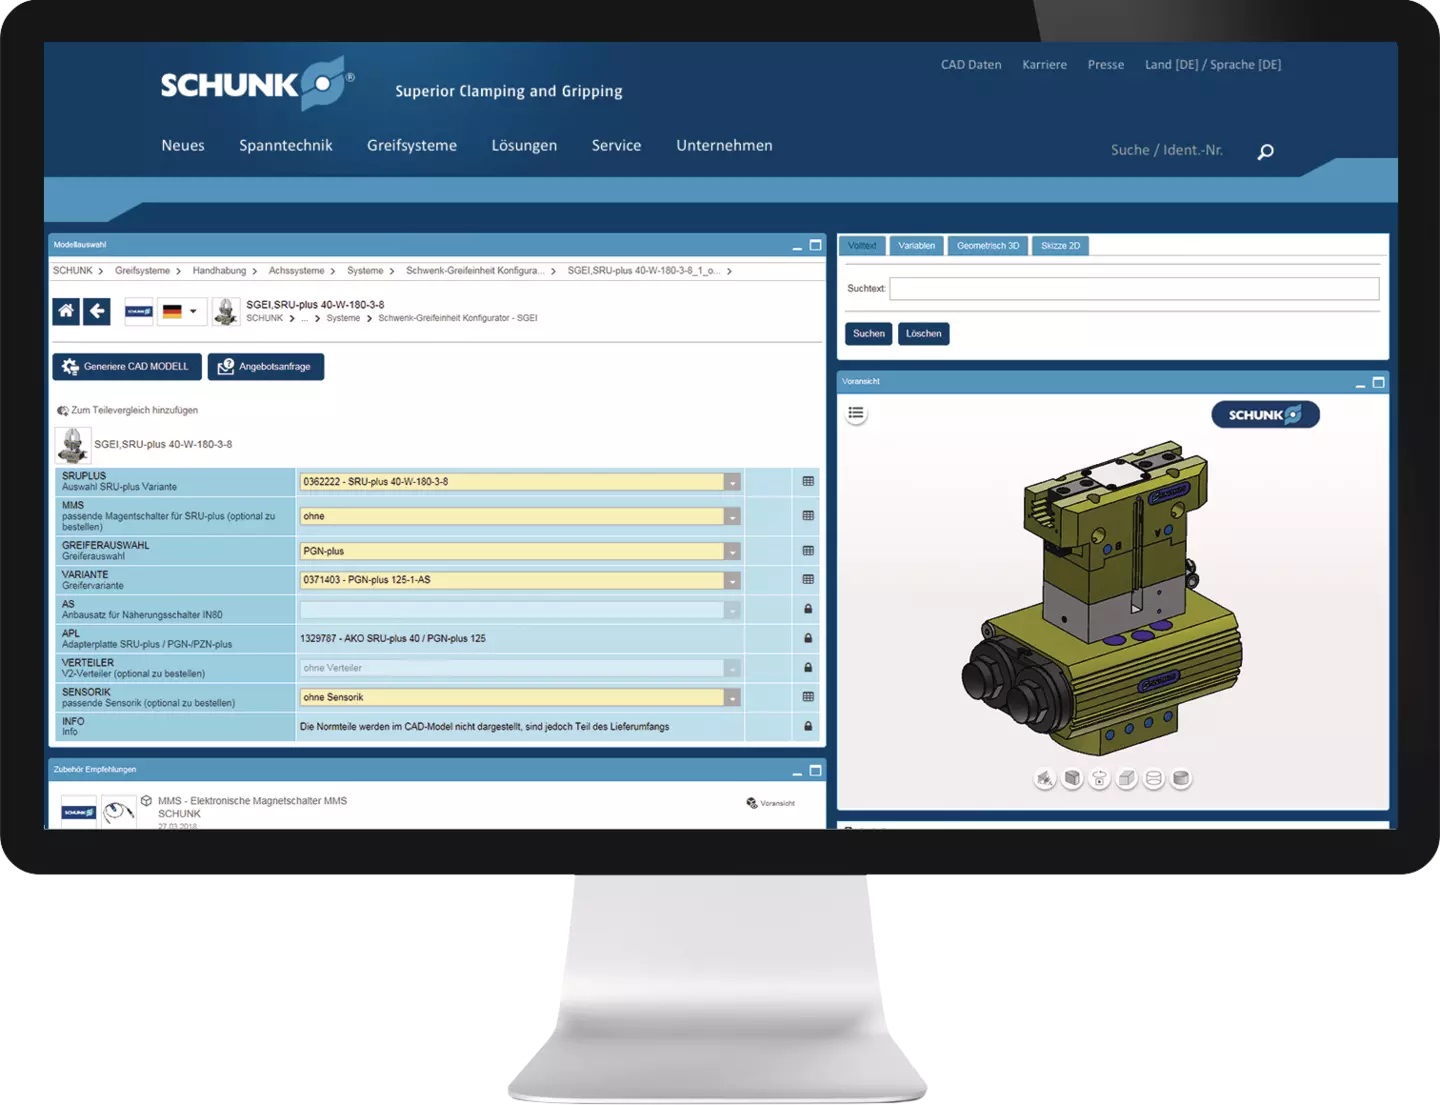This screenshot has width=1440, height=1105.
Task: Click the search magnifier icon in the header
Action: (1264, 151)
